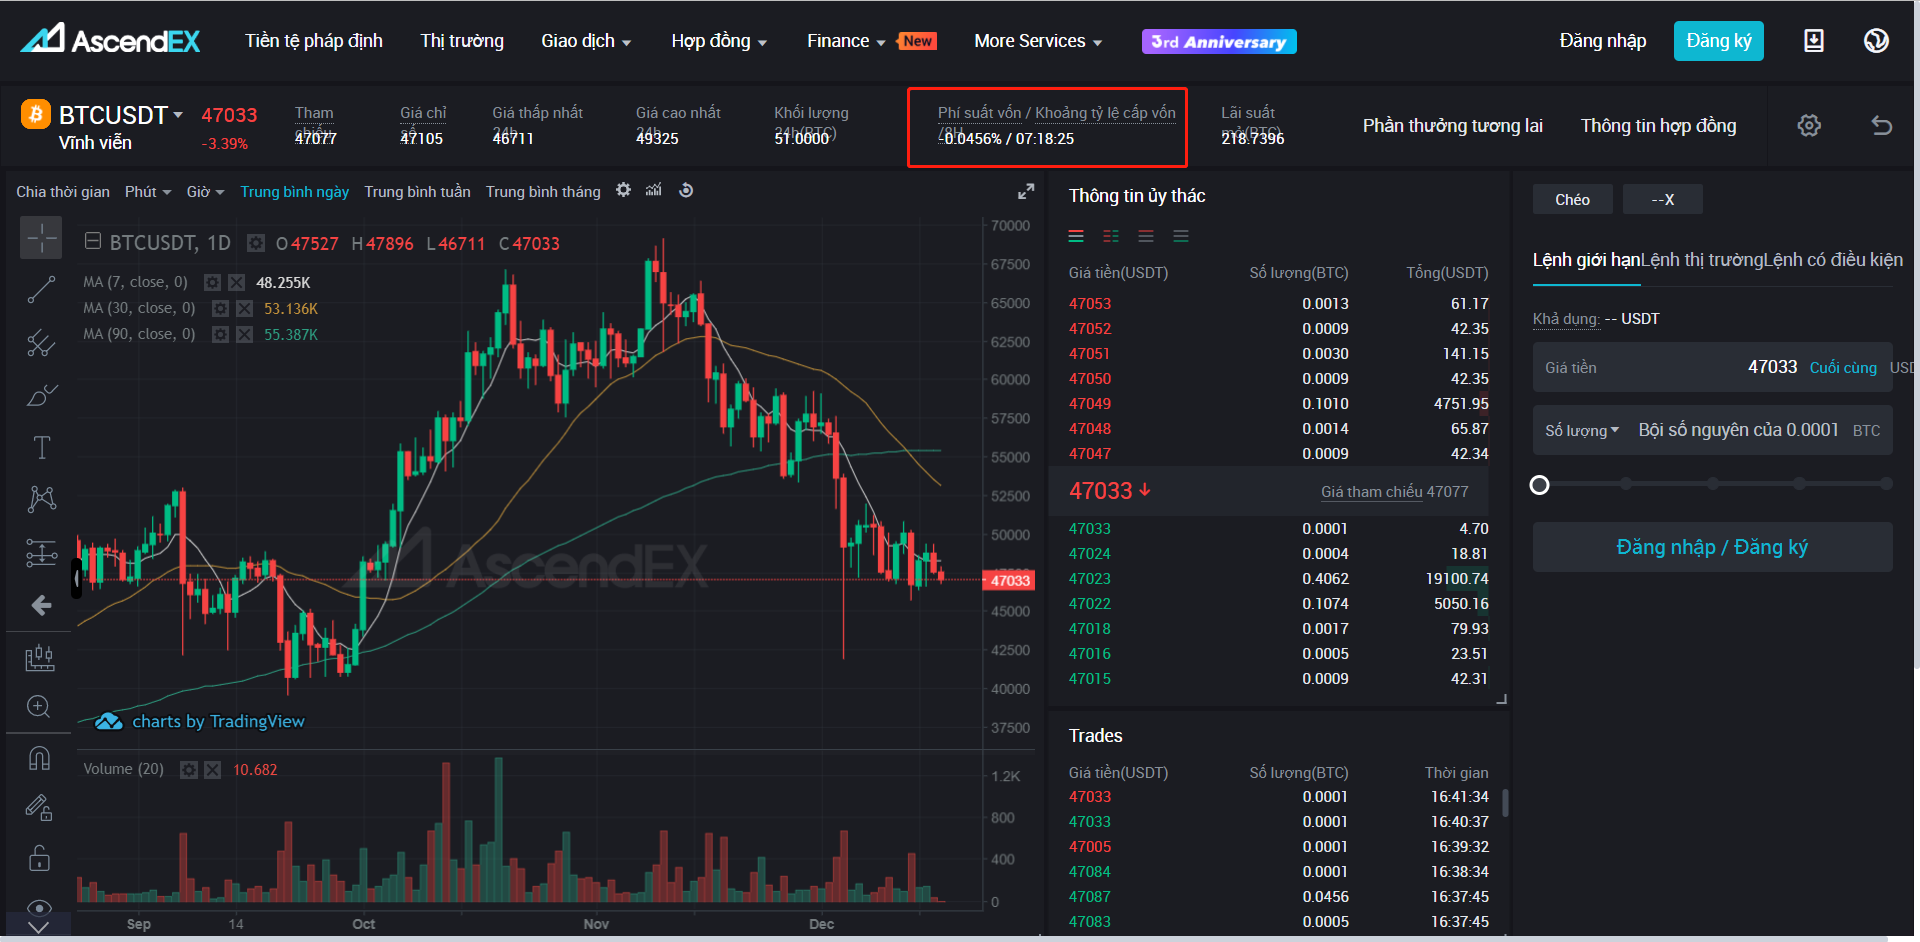Screen dimensions: 1920x942
Task: Open BTCUSDT, 1D series settings gear
Action: pos(256,243)
